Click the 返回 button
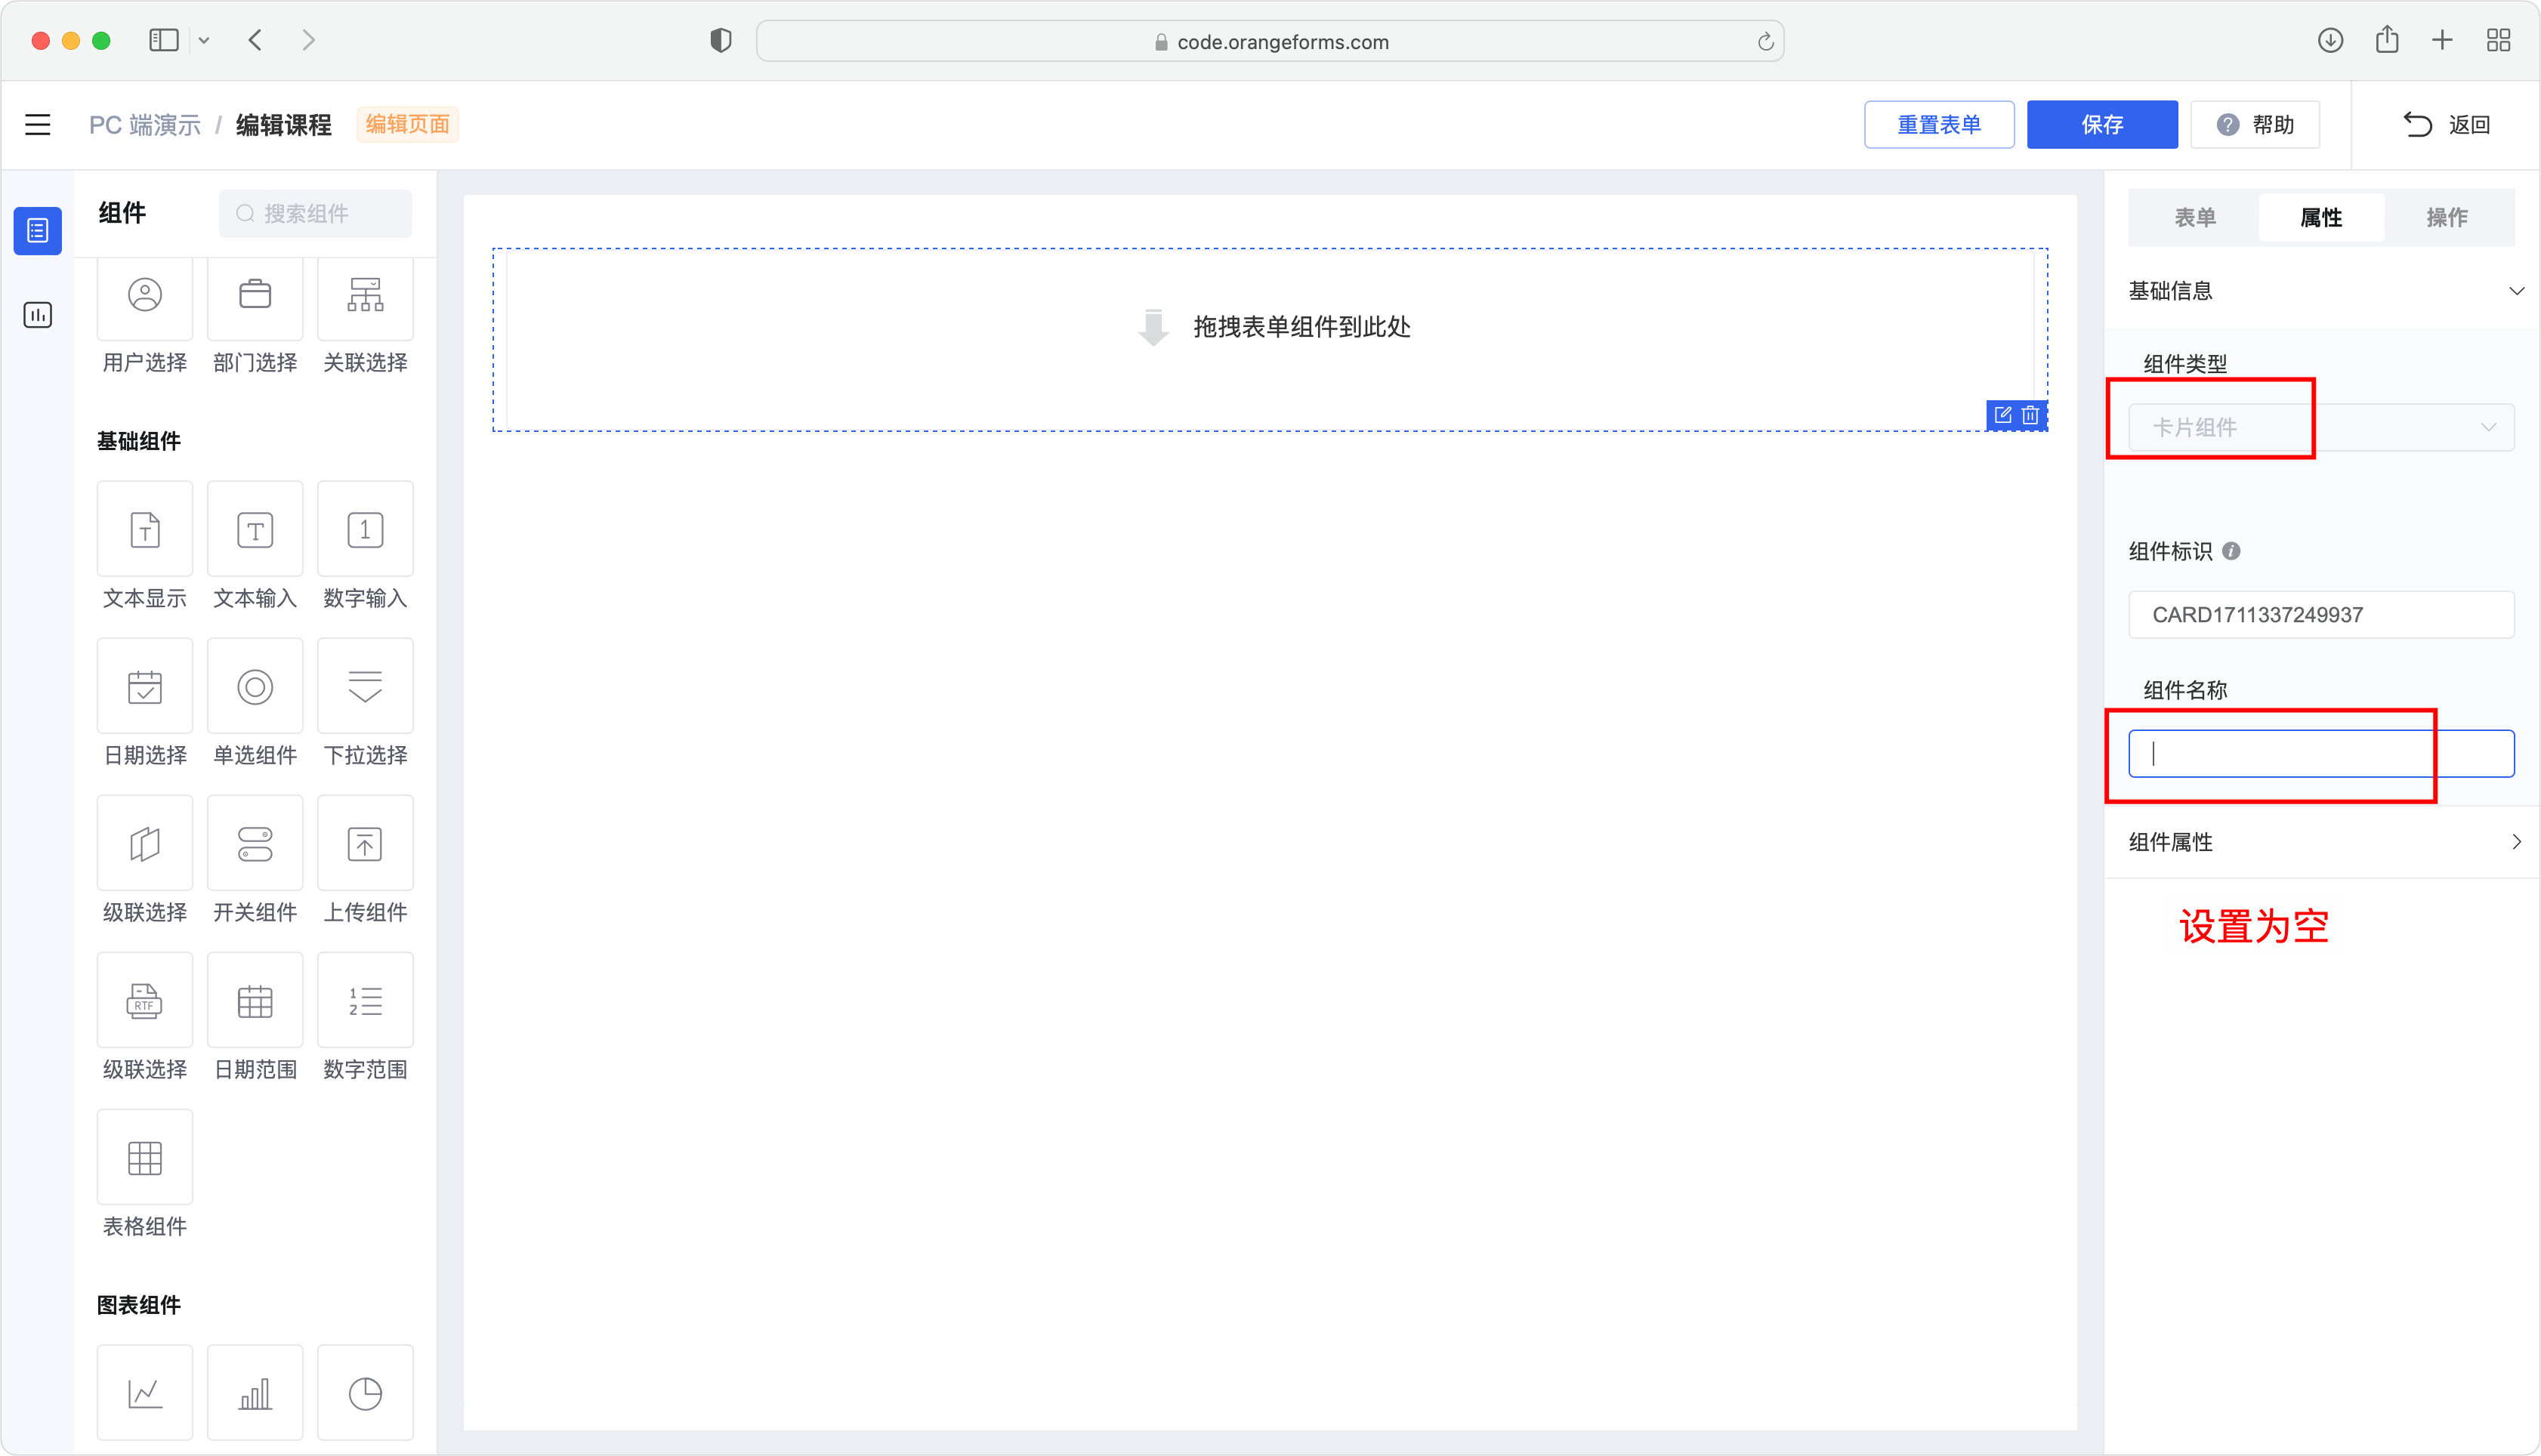 (2446, 125)
